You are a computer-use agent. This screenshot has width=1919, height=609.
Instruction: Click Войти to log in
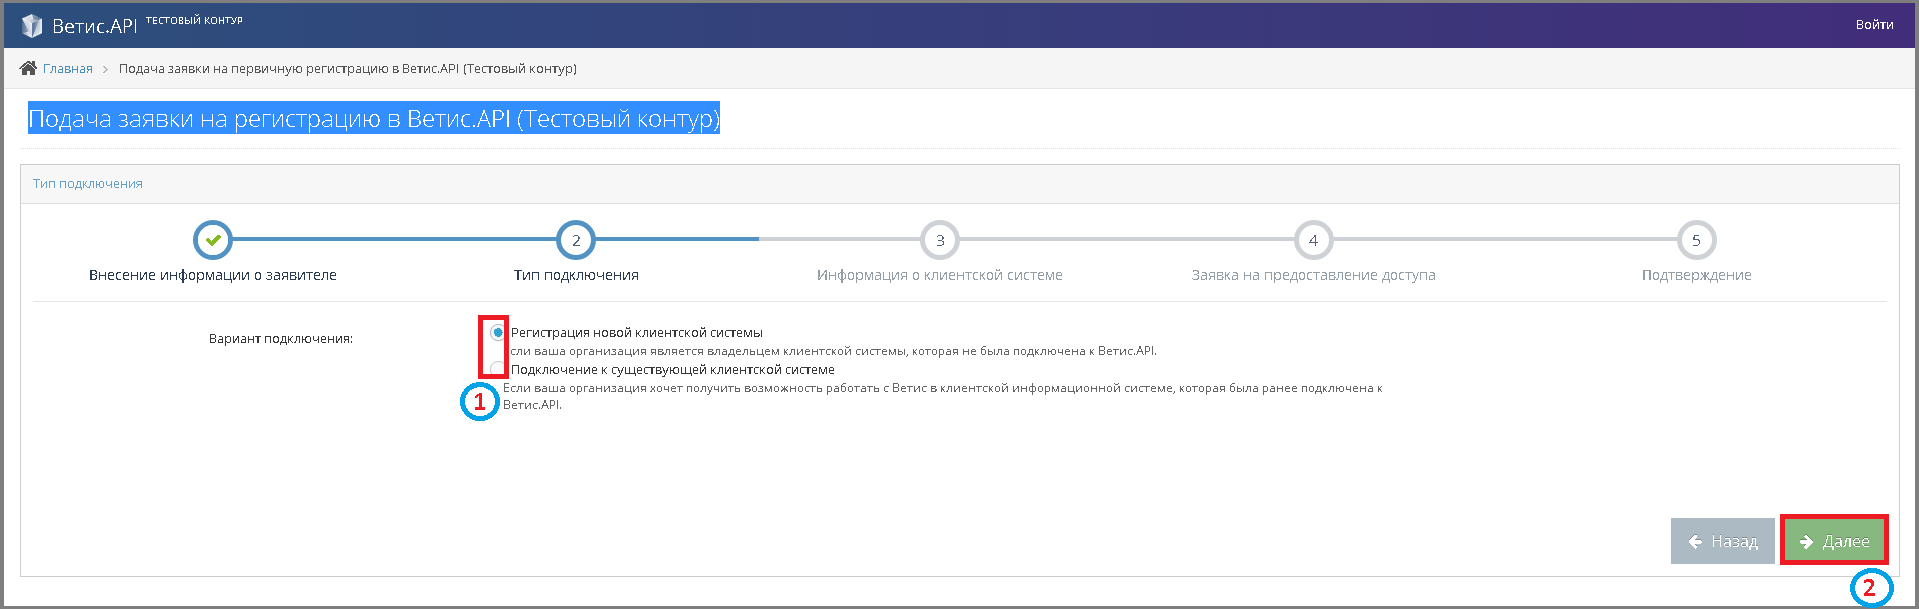click(x=1874, y=25)
